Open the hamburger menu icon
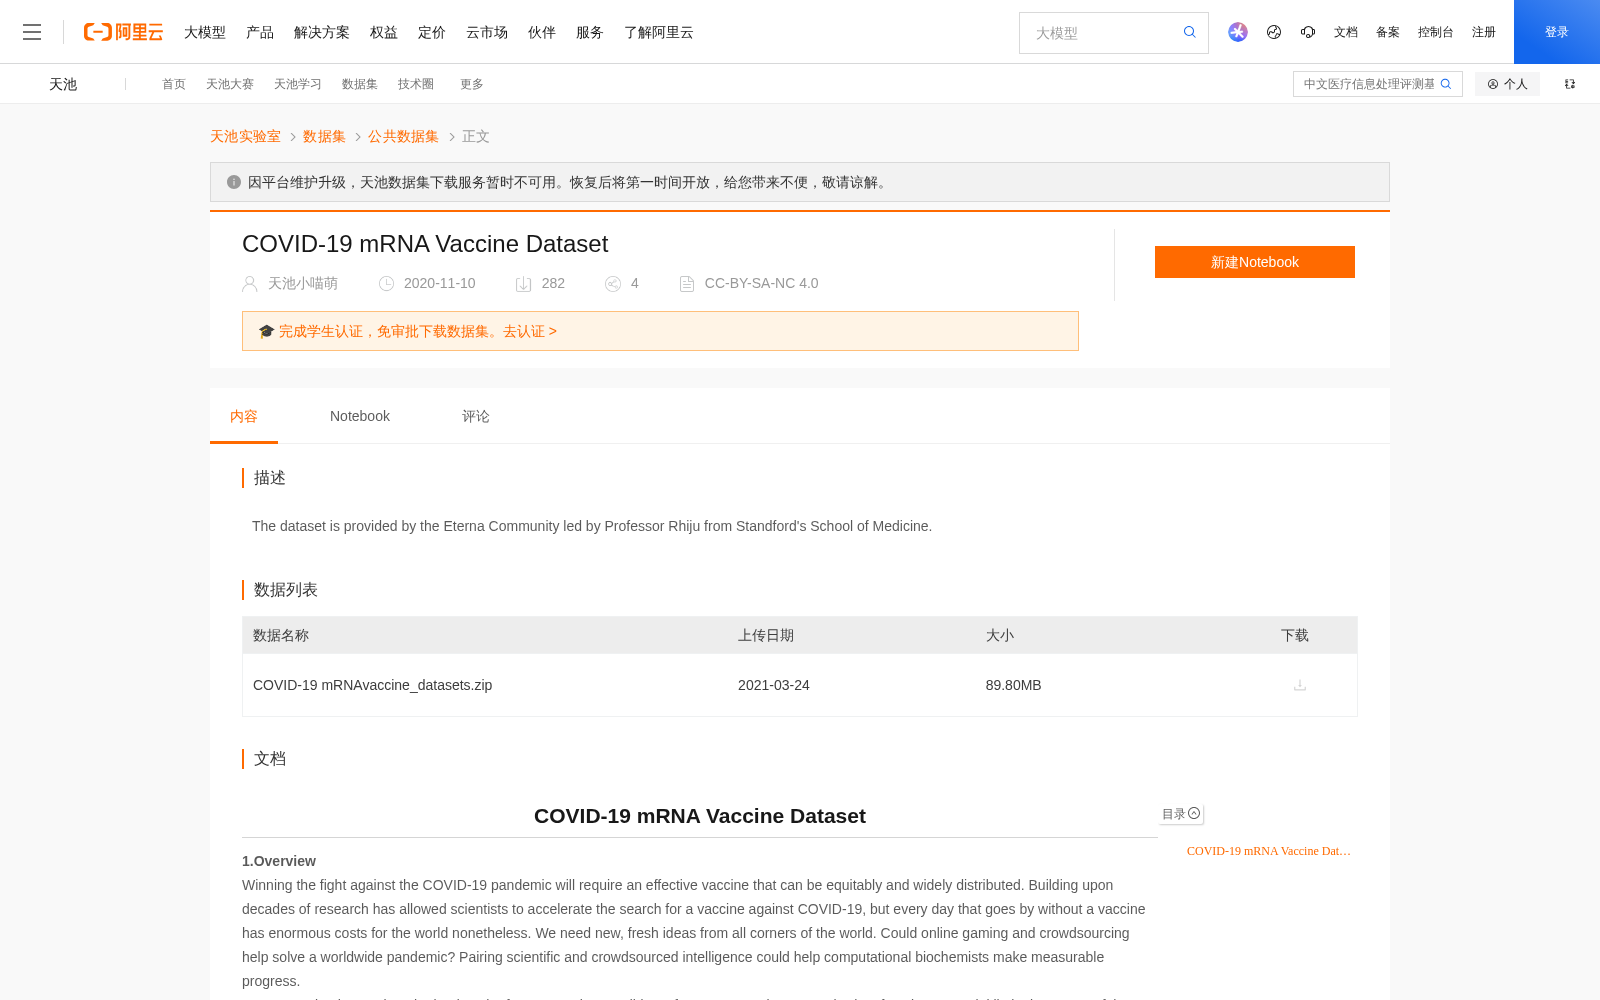This screenshot has width=1600, height=1000. pyautogui.click(x=32, y=32)
